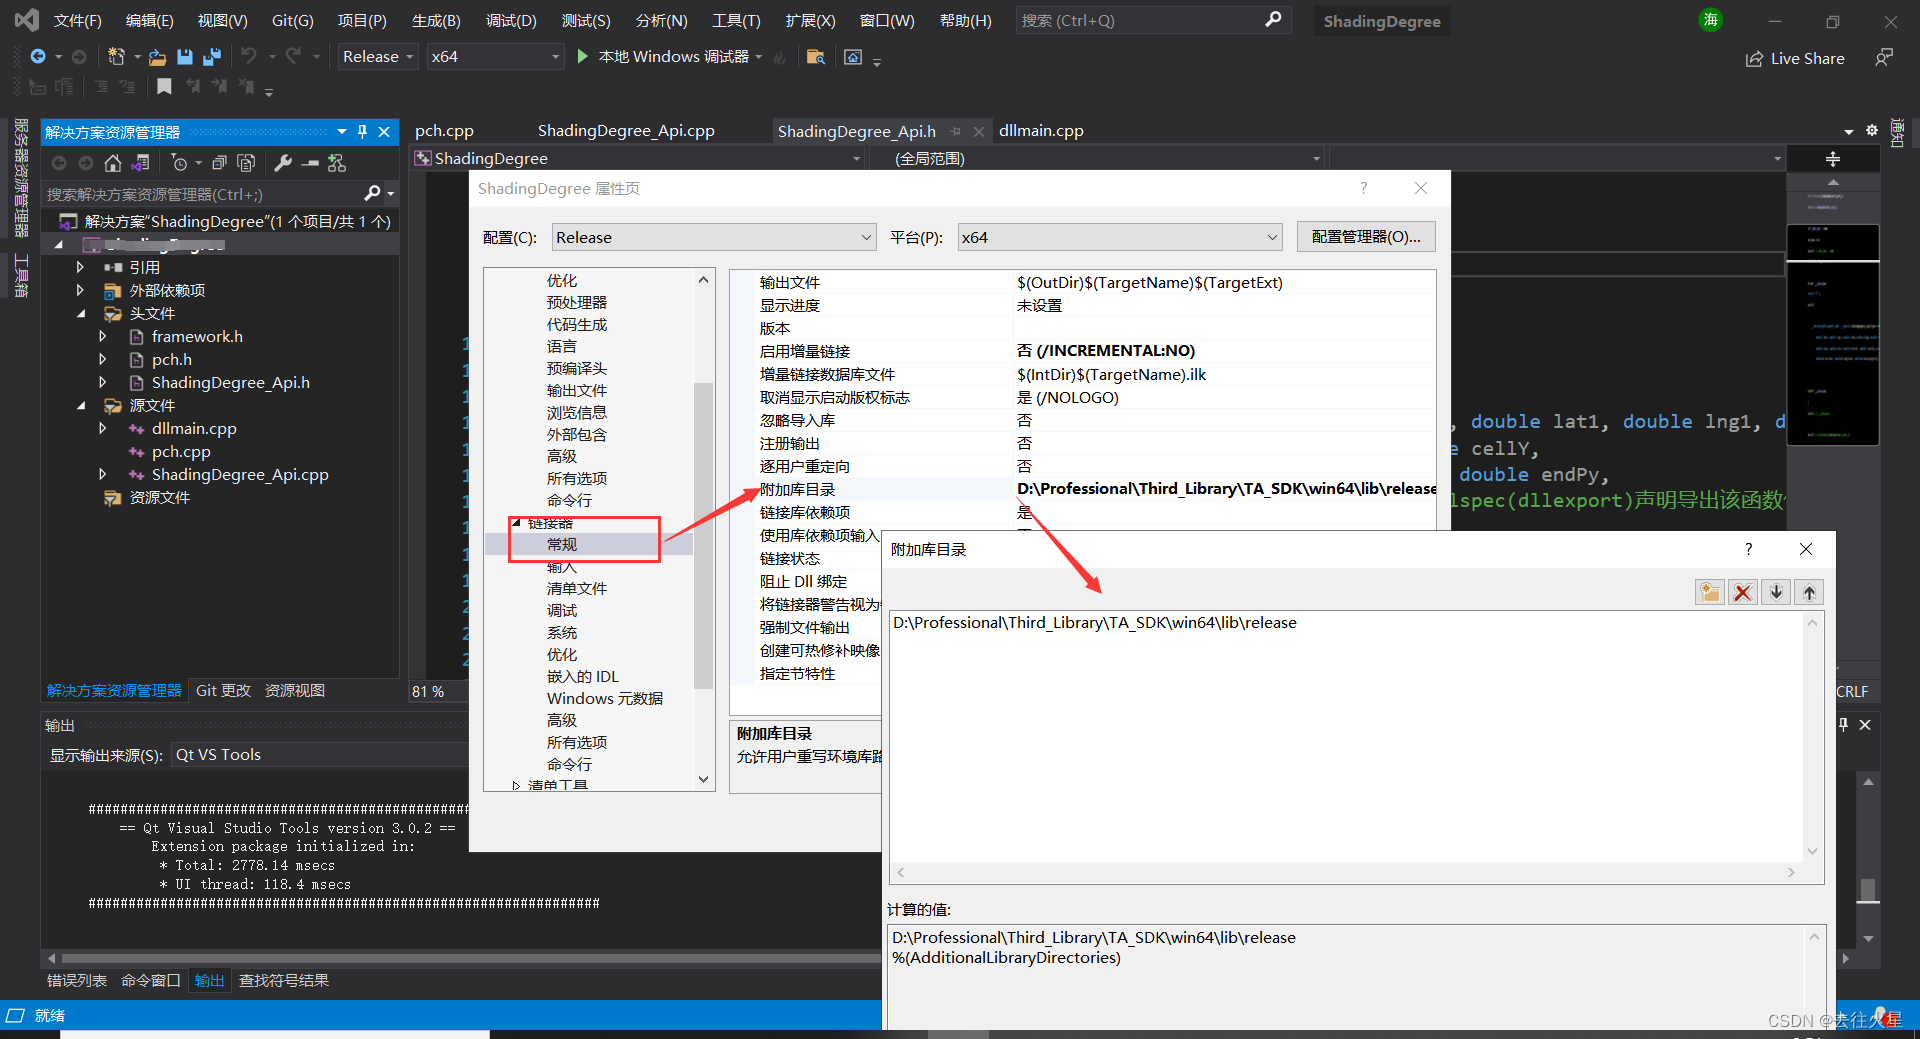Move line down arrow icon in dialog

coord(1776,592)
